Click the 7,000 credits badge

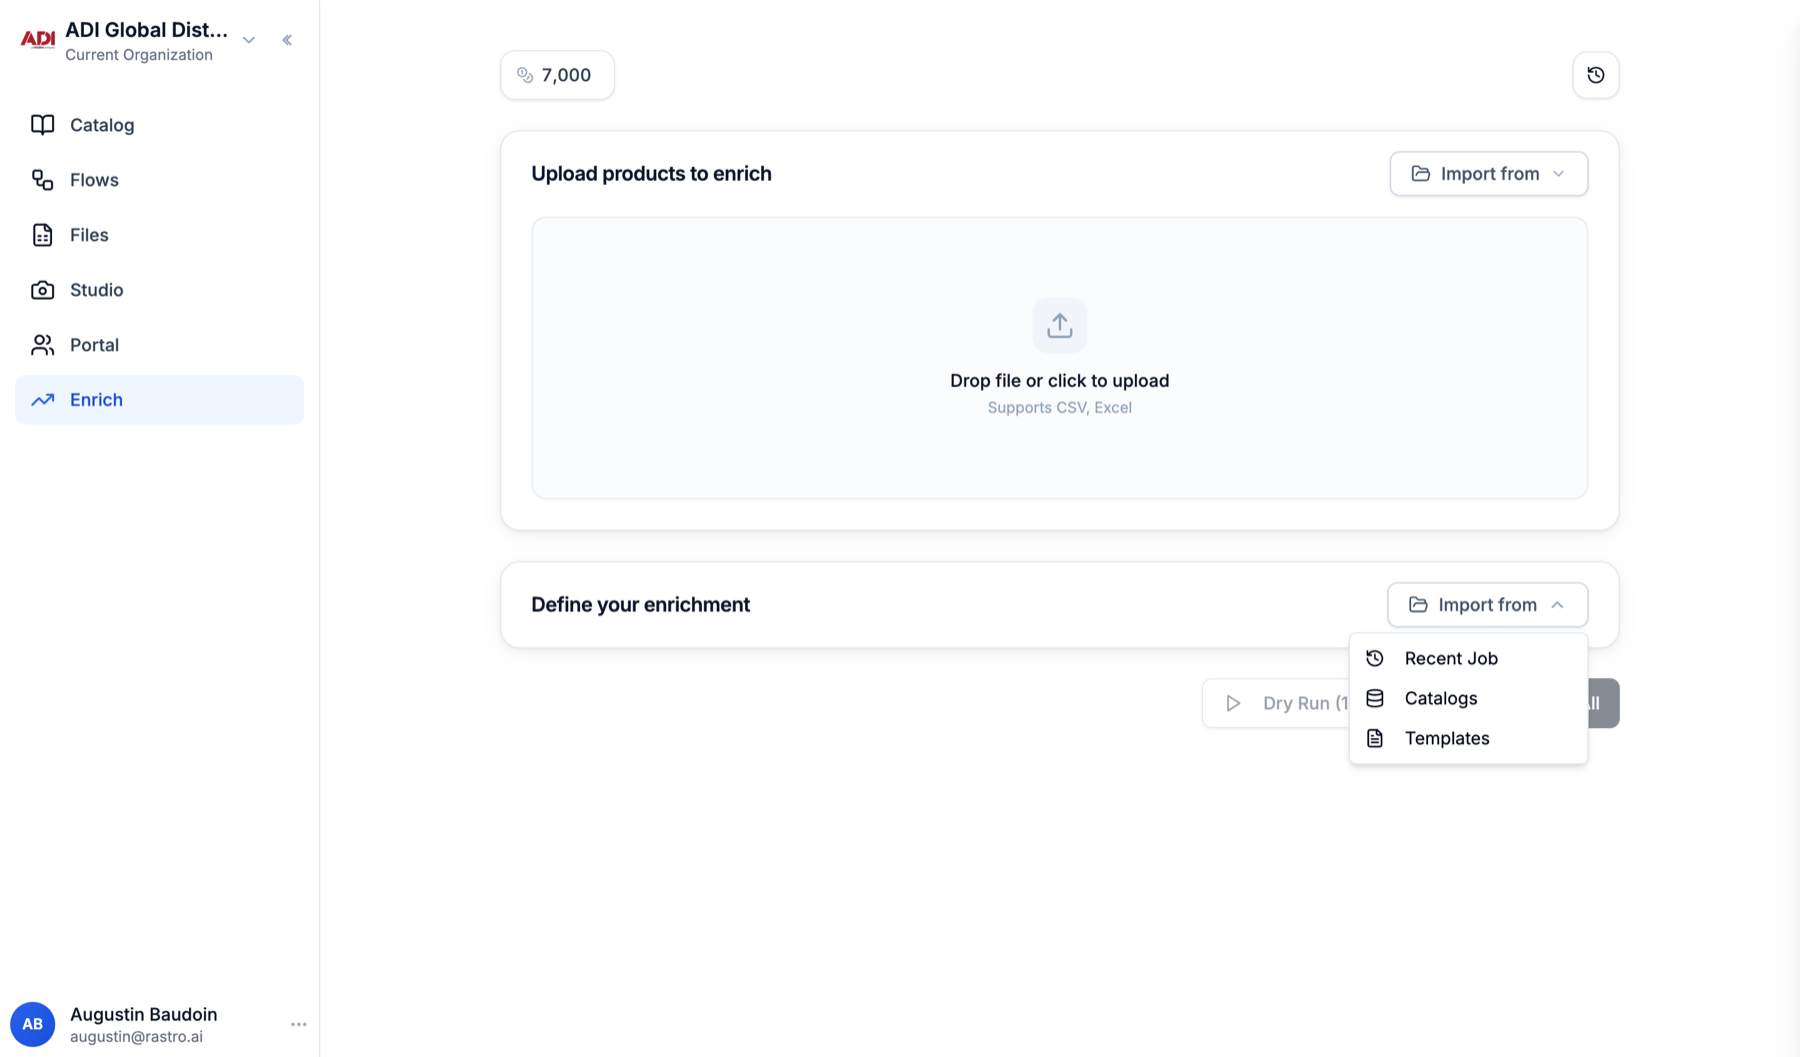(557, 75)
